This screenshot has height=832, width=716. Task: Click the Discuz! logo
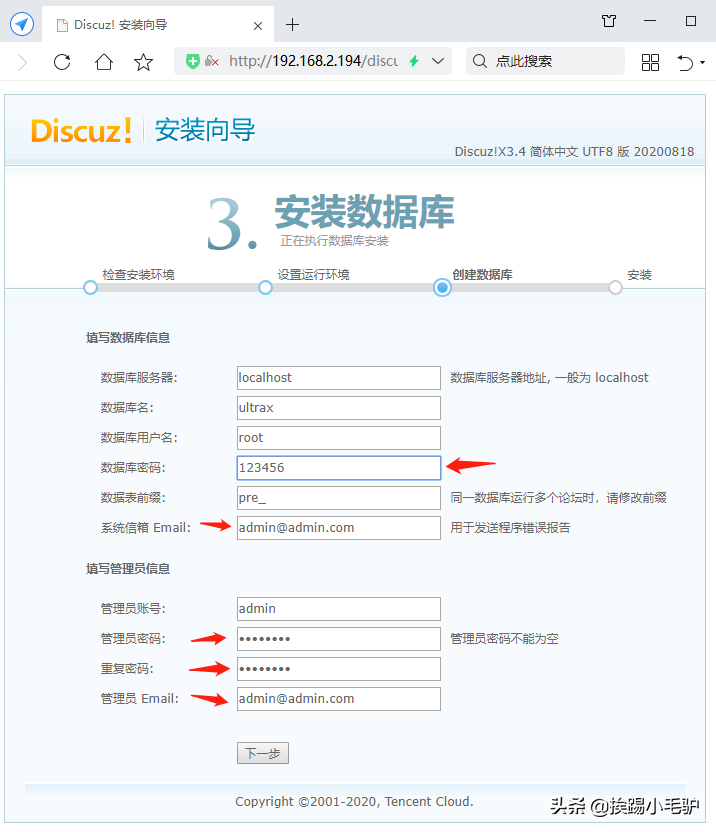(x=81, y=130)
